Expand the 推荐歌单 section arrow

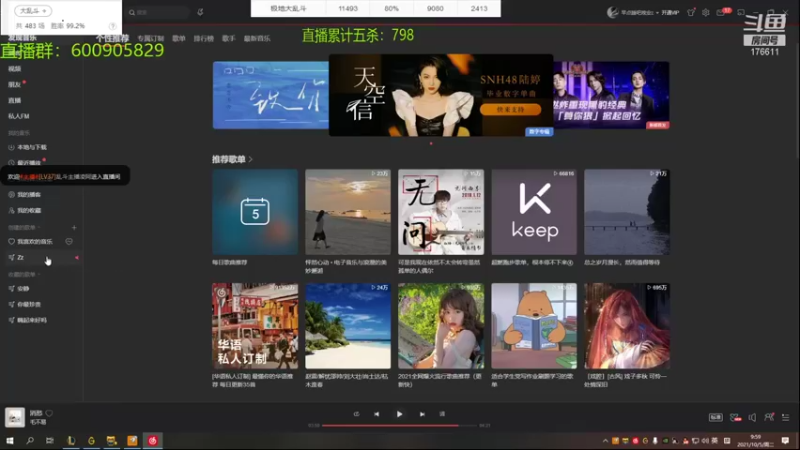pos(251,160)
